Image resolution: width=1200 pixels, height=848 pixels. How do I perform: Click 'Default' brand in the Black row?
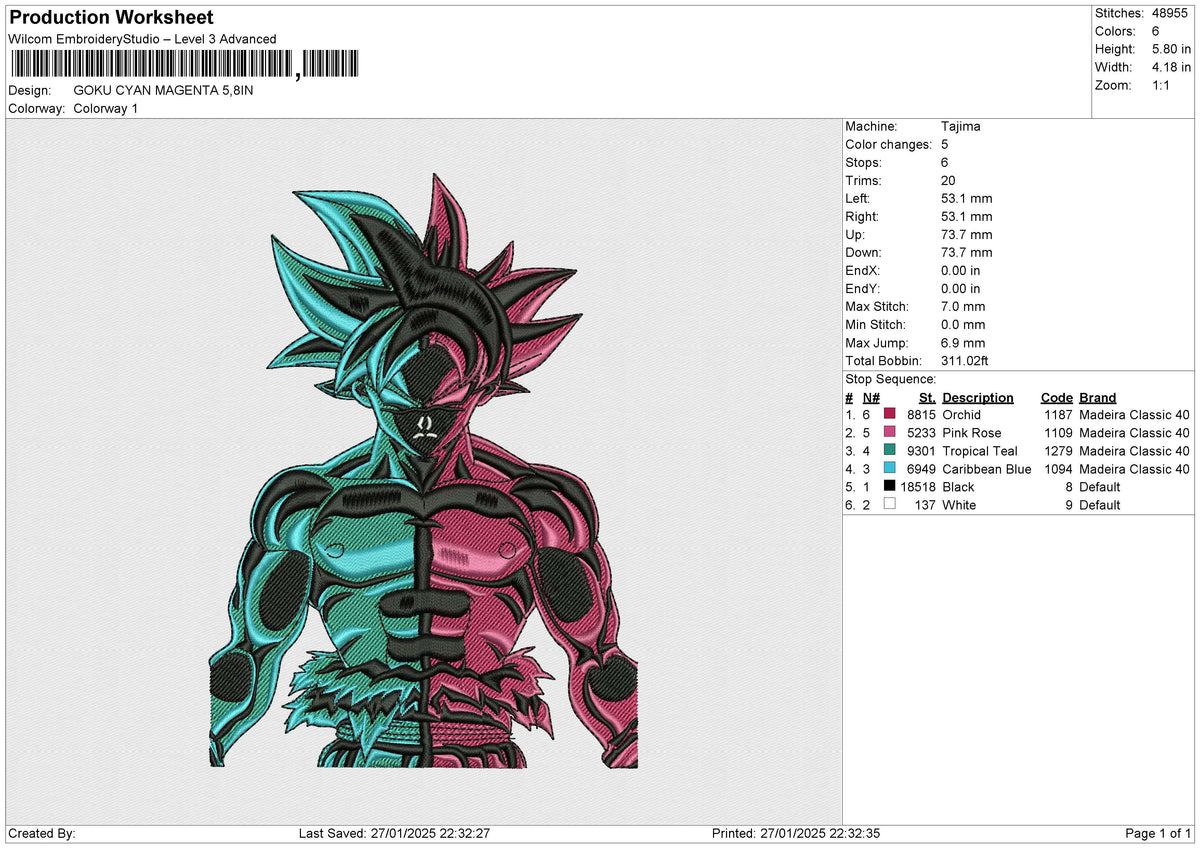pyautogui.click(x=1100, y=486)
